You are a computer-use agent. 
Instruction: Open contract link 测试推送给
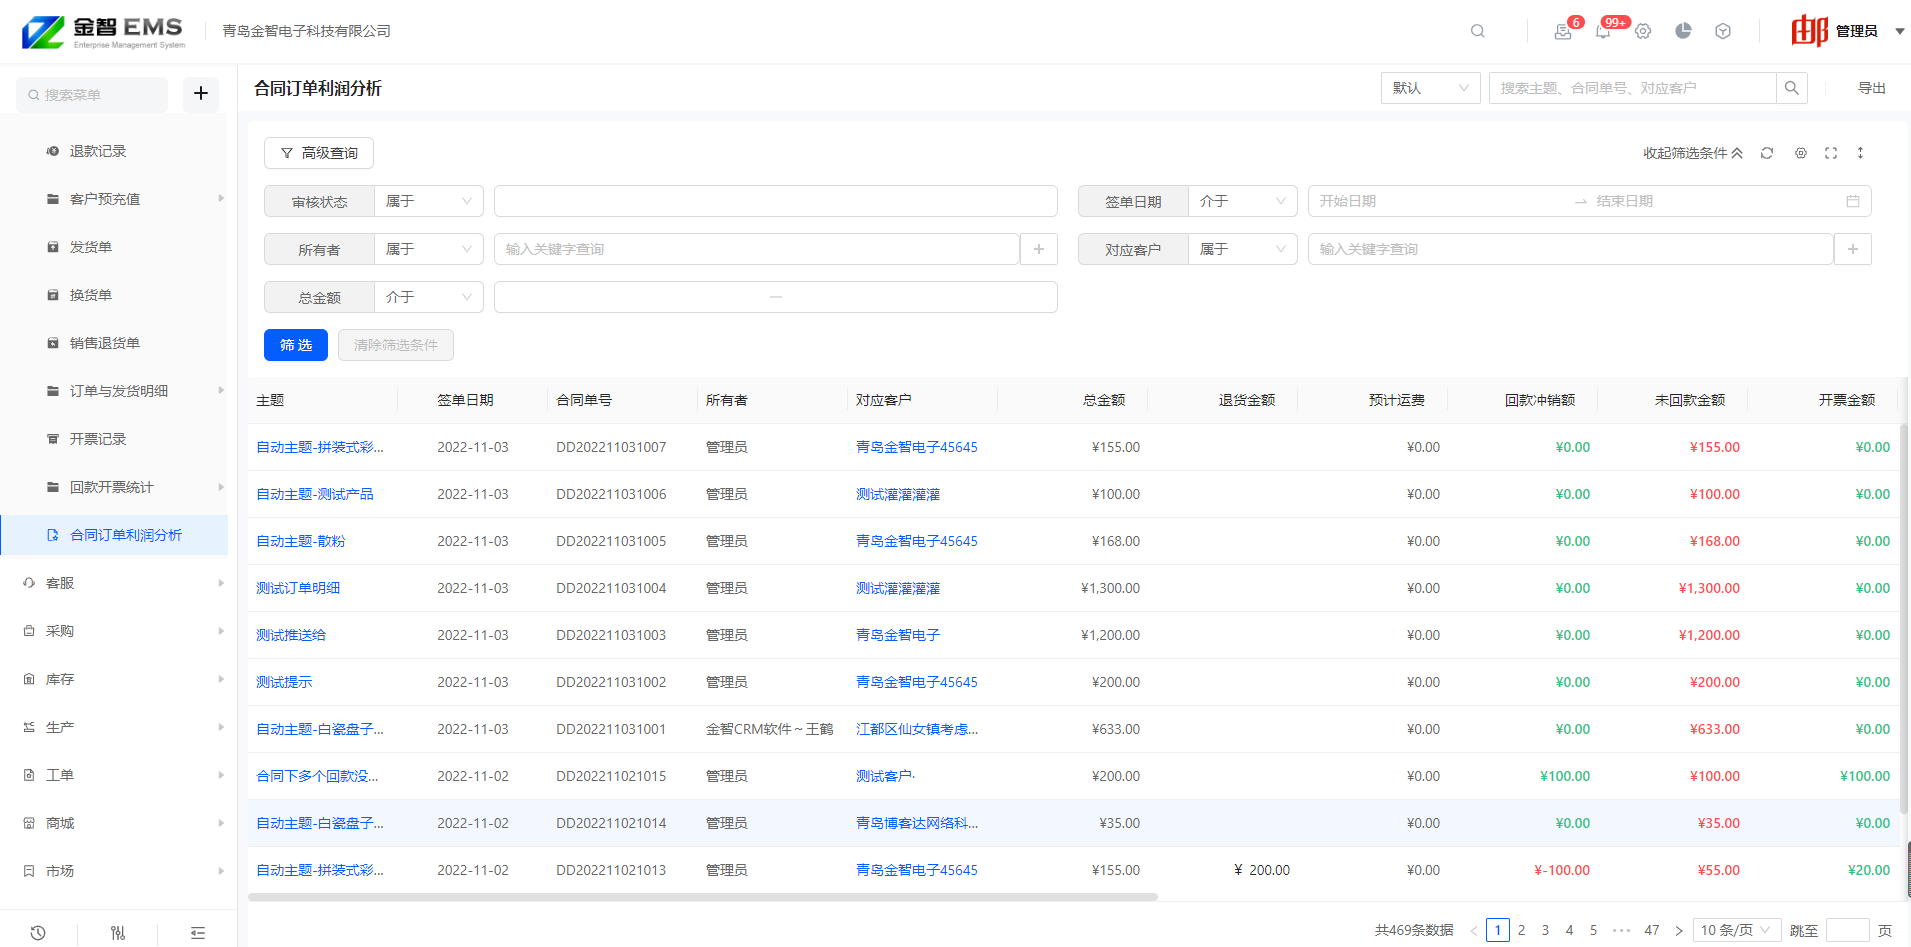point(291,635)
